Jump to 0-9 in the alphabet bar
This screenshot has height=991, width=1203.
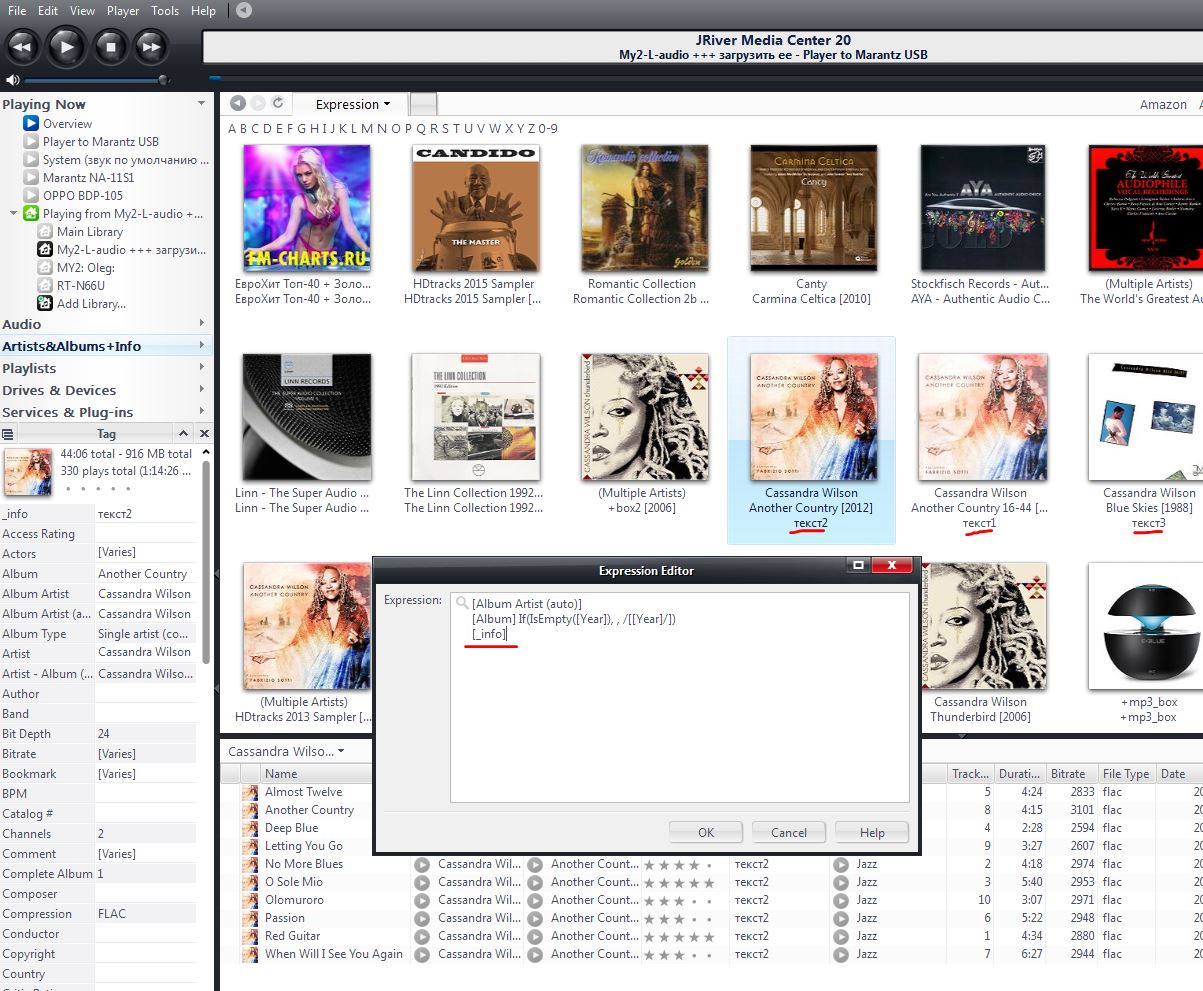[548, 128]
